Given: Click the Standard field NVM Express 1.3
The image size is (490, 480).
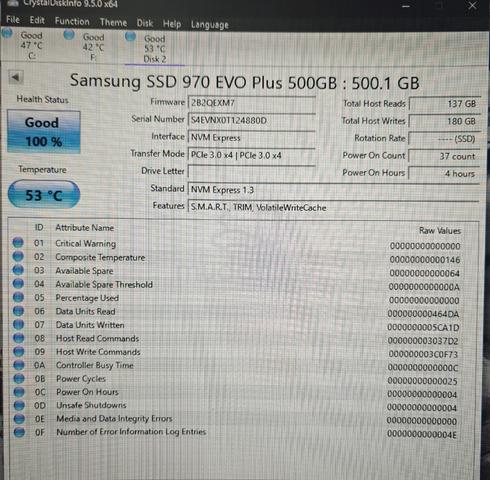Looking at the screenshot, I should tap(334, 190).
